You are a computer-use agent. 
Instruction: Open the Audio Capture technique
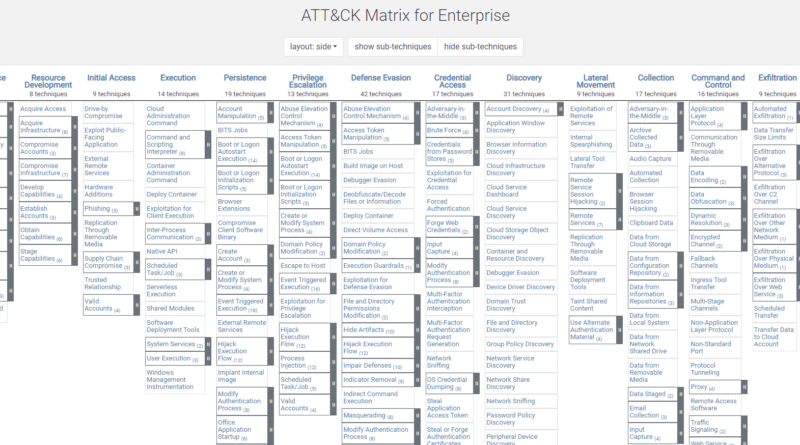653,159
